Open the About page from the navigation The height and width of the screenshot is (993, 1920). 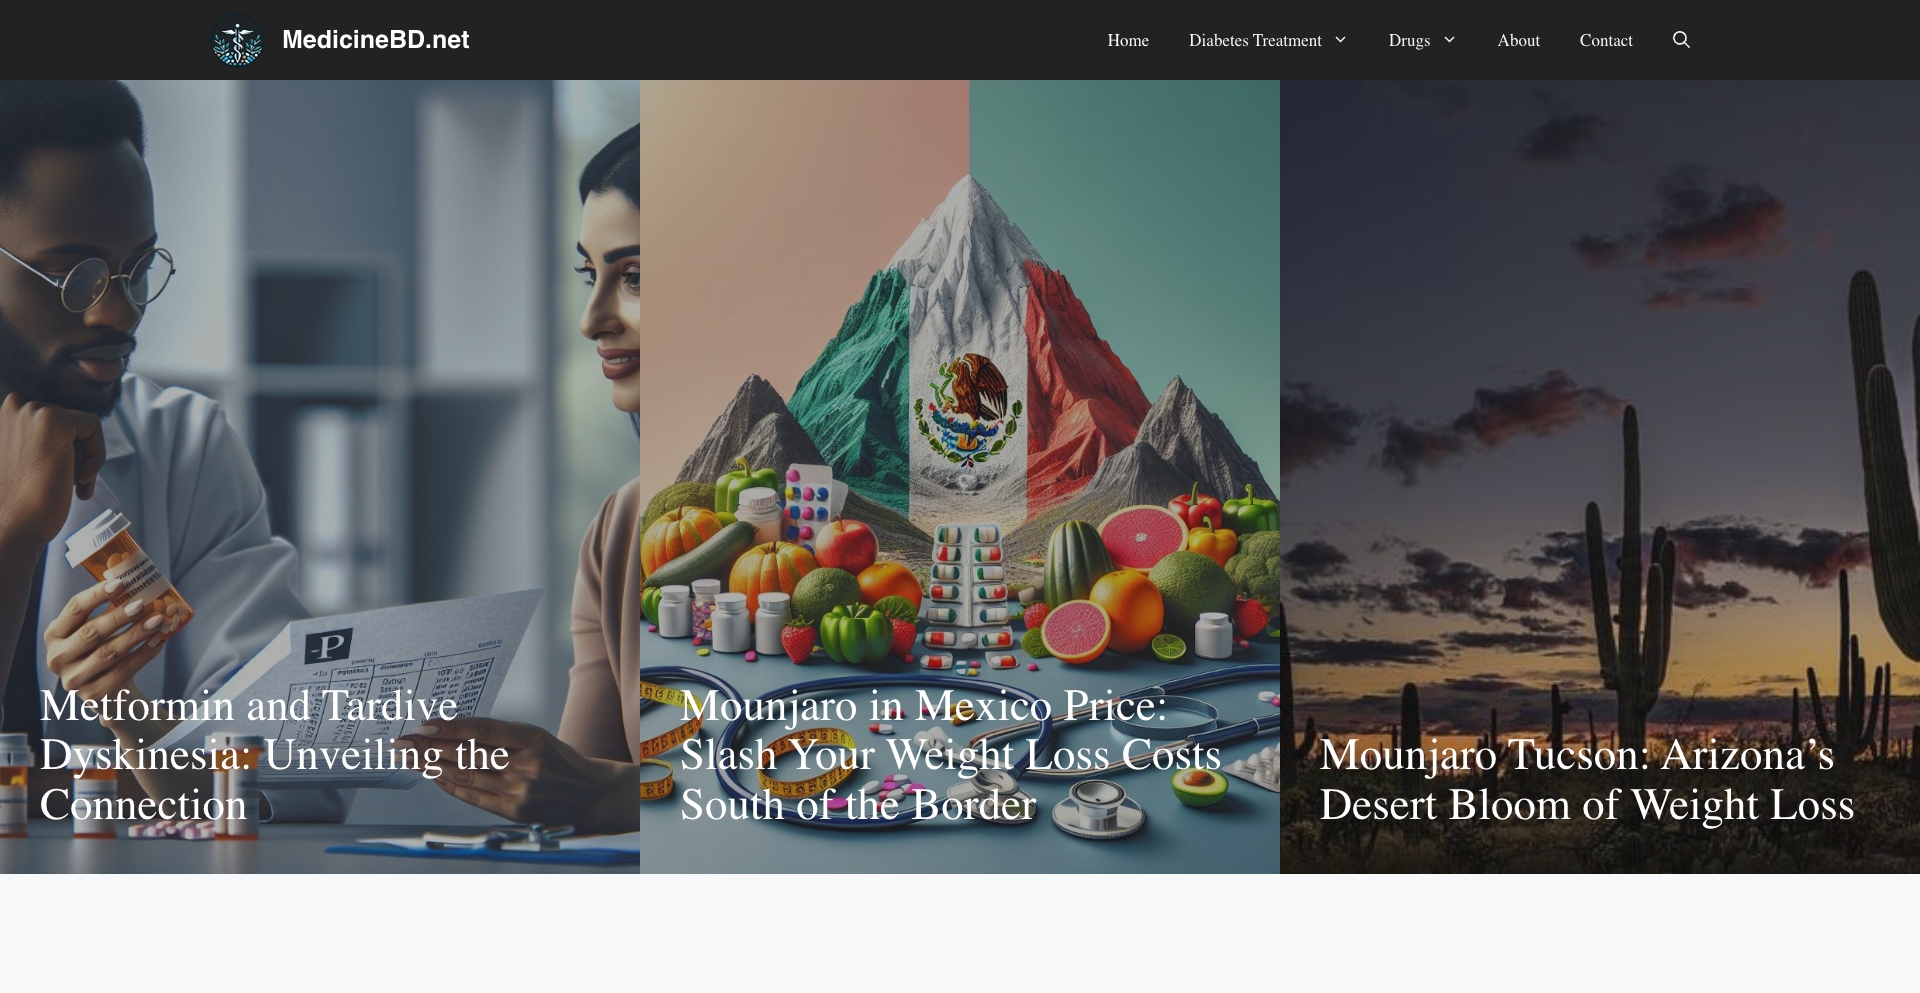(x=1518, y=40)
